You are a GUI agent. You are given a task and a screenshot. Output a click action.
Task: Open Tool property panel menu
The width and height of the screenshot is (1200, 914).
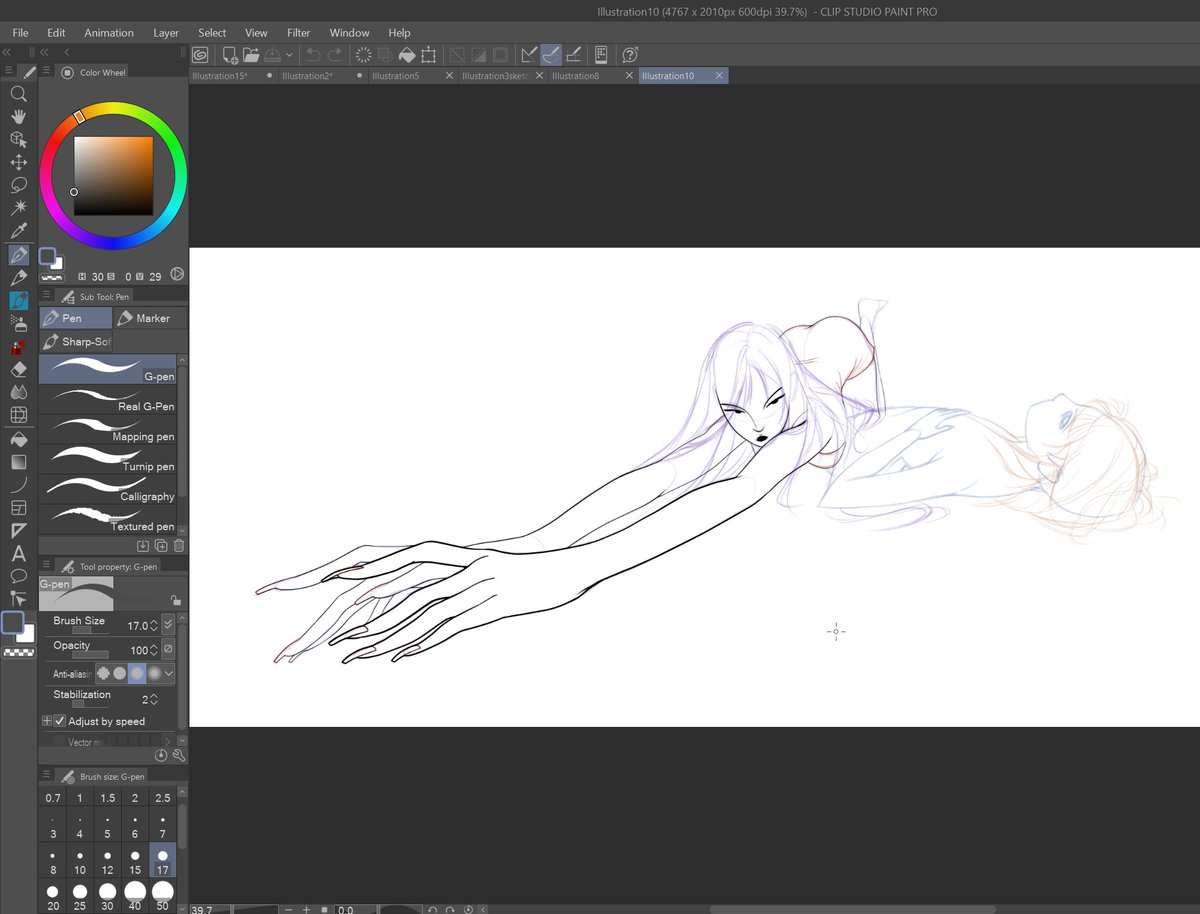[44, 566]
